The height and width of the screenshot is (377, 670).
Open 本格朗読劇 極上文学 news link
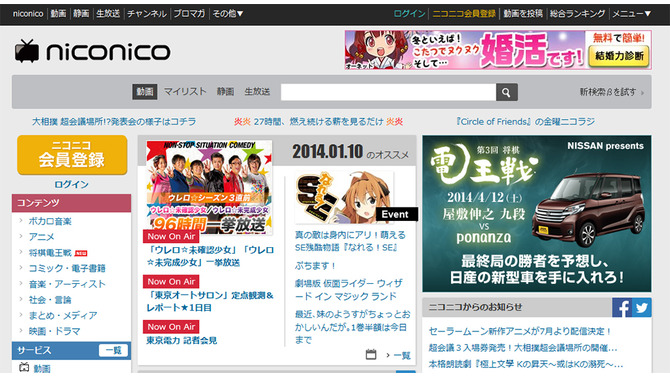[x=526, y=364]
